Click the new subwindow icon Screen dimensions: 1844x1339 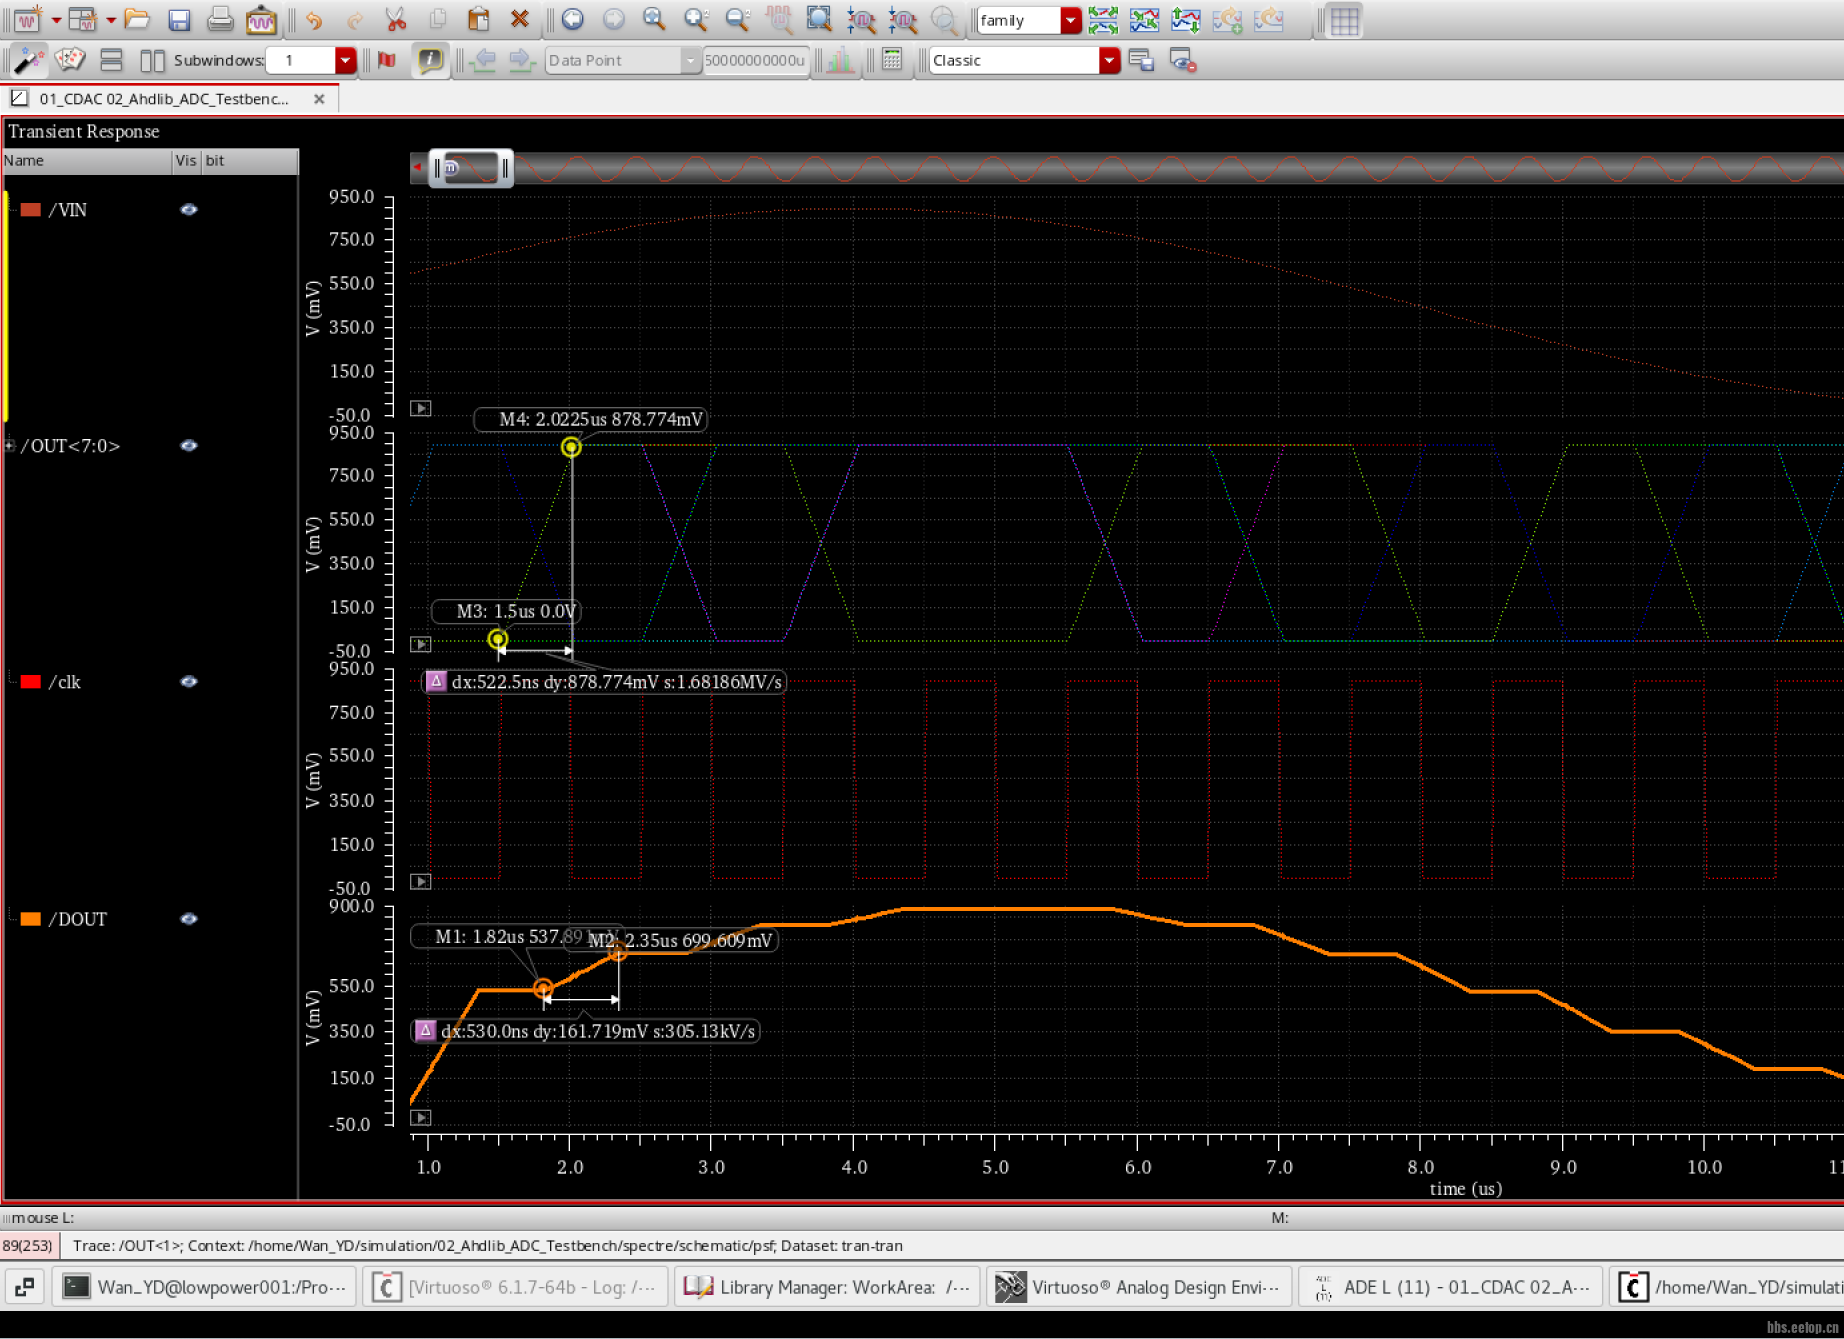click(x=83, y=19)
